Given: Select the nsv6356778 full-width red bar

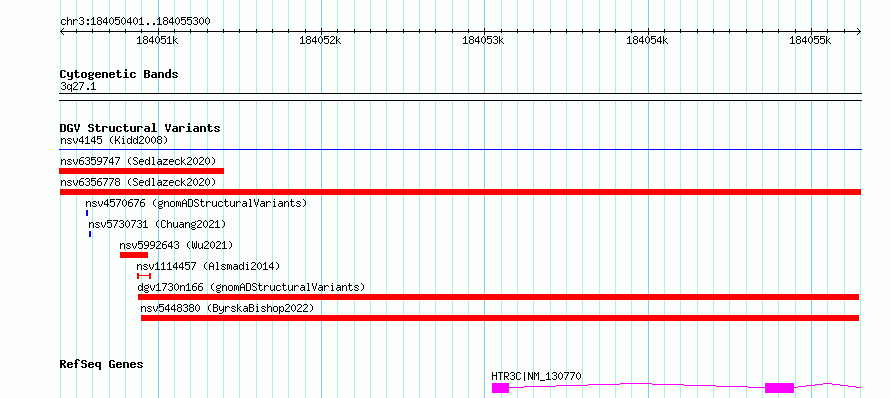Looking at the screenshot, I should tap(460, 192).
